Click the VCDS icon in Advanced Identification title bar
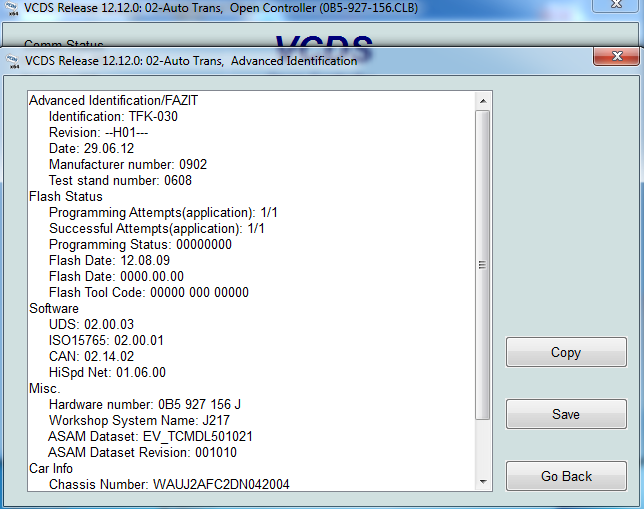 13,61
